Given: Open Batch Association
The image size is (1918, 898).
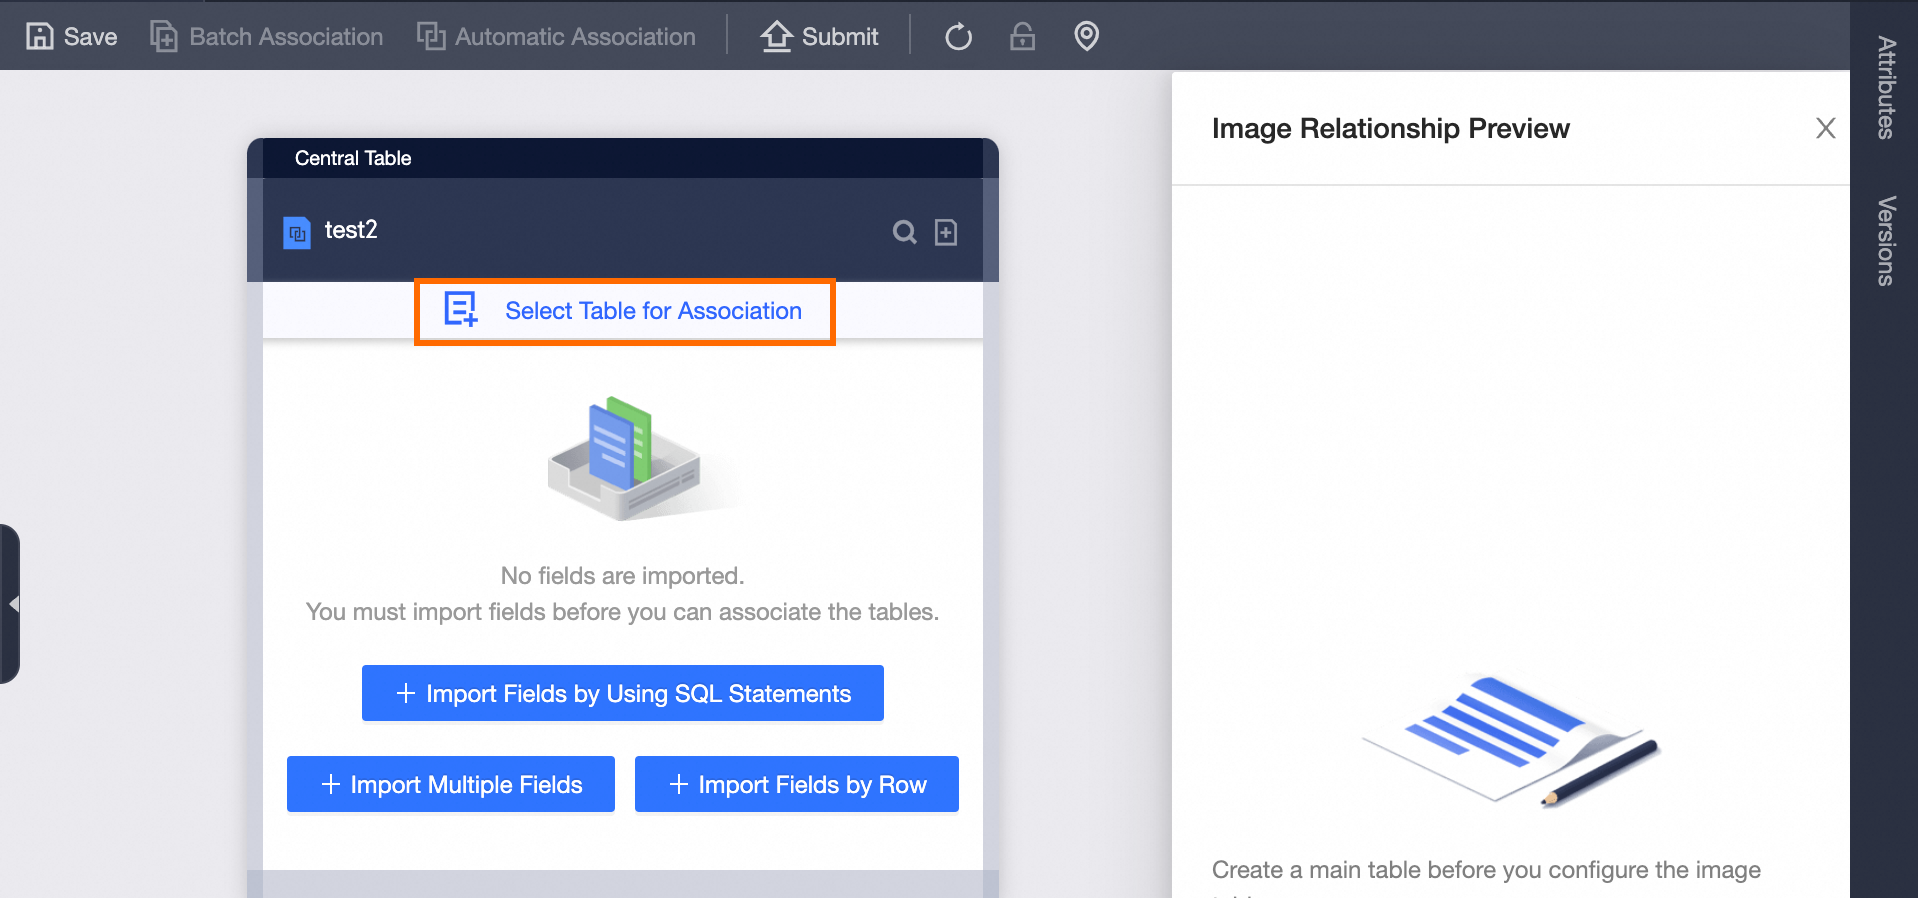Looking at the screenshot, I should tap(267, 37).
